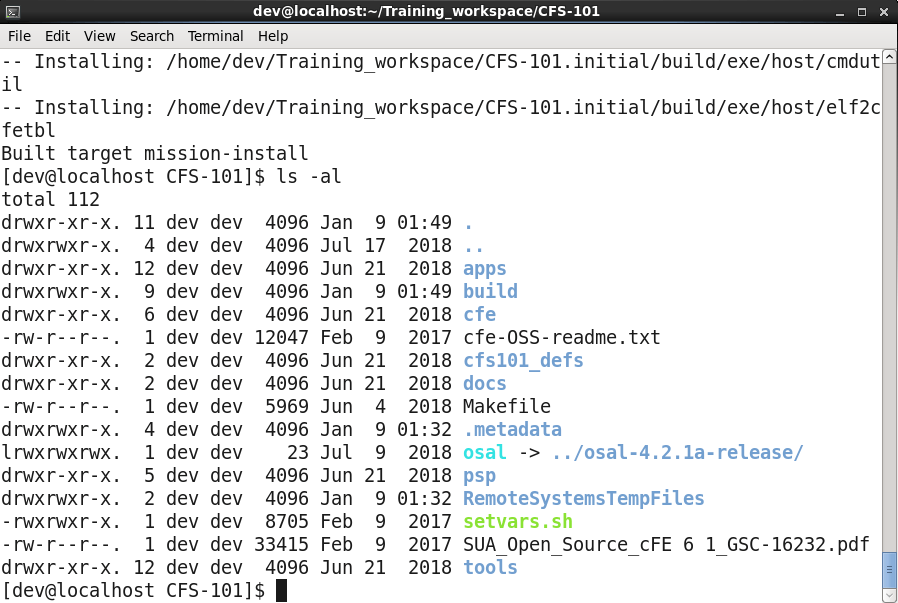Click the vertical scrollbar thumb
898x603 pixels.
tap(889, 572)
